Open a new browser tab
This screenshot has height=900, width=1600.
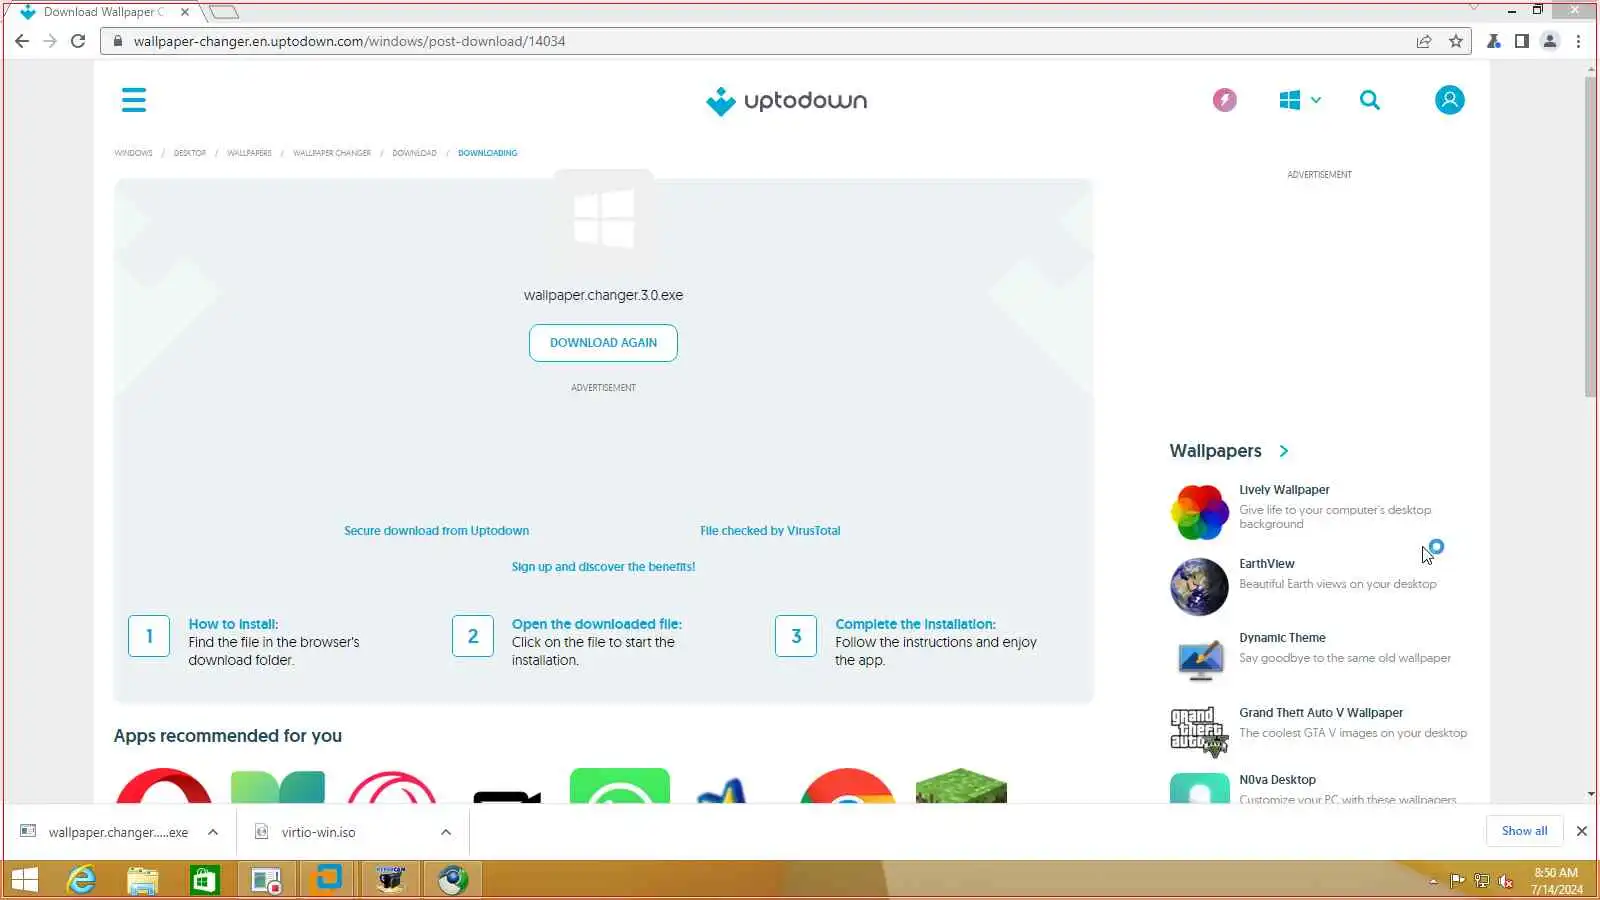click(224, 12)
